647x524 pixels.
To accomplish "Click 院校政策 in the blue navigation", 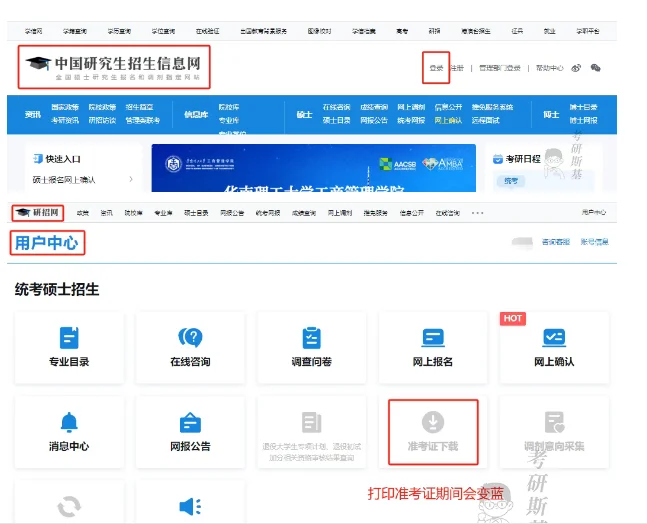I will [102, 107].
